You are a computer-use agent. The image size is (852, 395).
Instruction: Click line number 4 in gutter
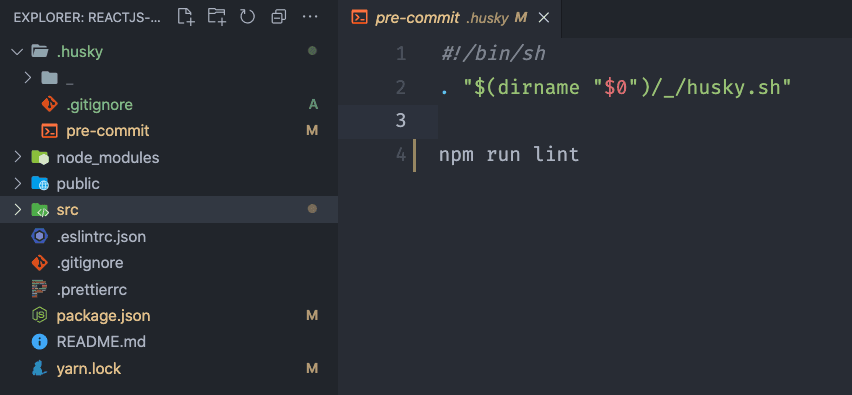[x=401, y=155]
